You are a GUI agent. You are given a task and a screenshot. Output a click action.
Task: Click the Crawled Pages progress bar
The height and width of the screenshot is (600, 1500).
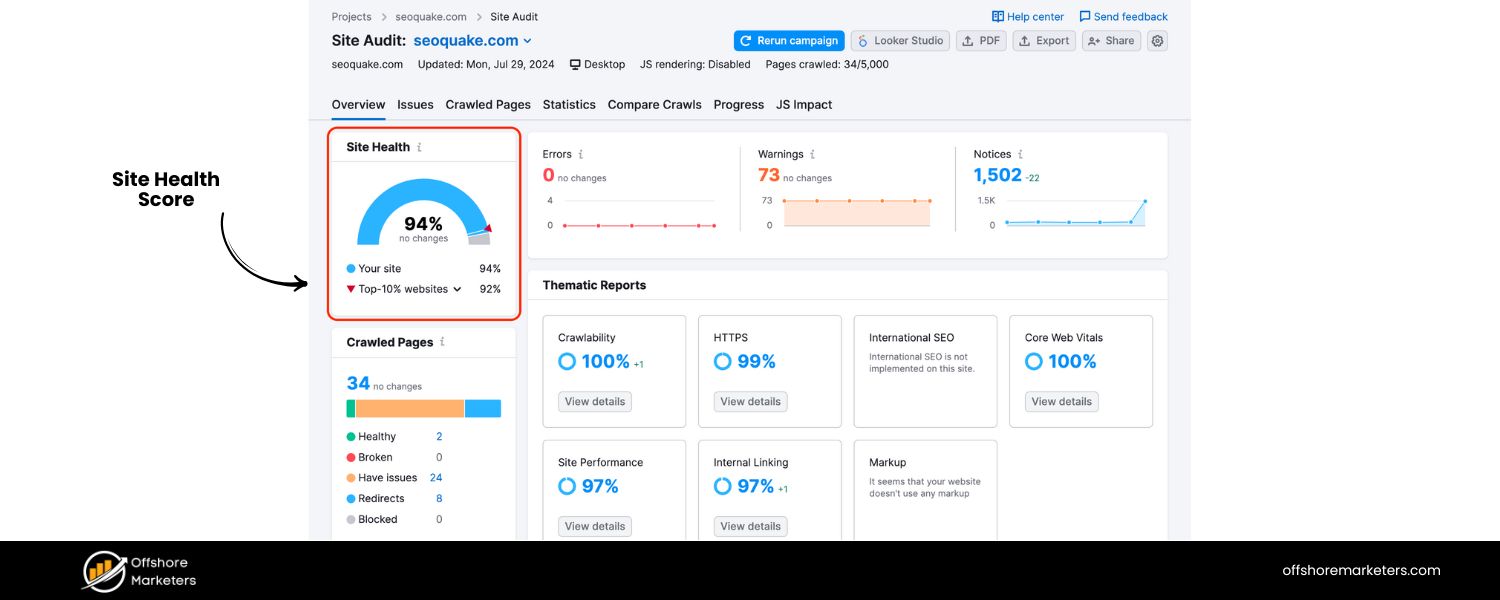click(424, 408)
